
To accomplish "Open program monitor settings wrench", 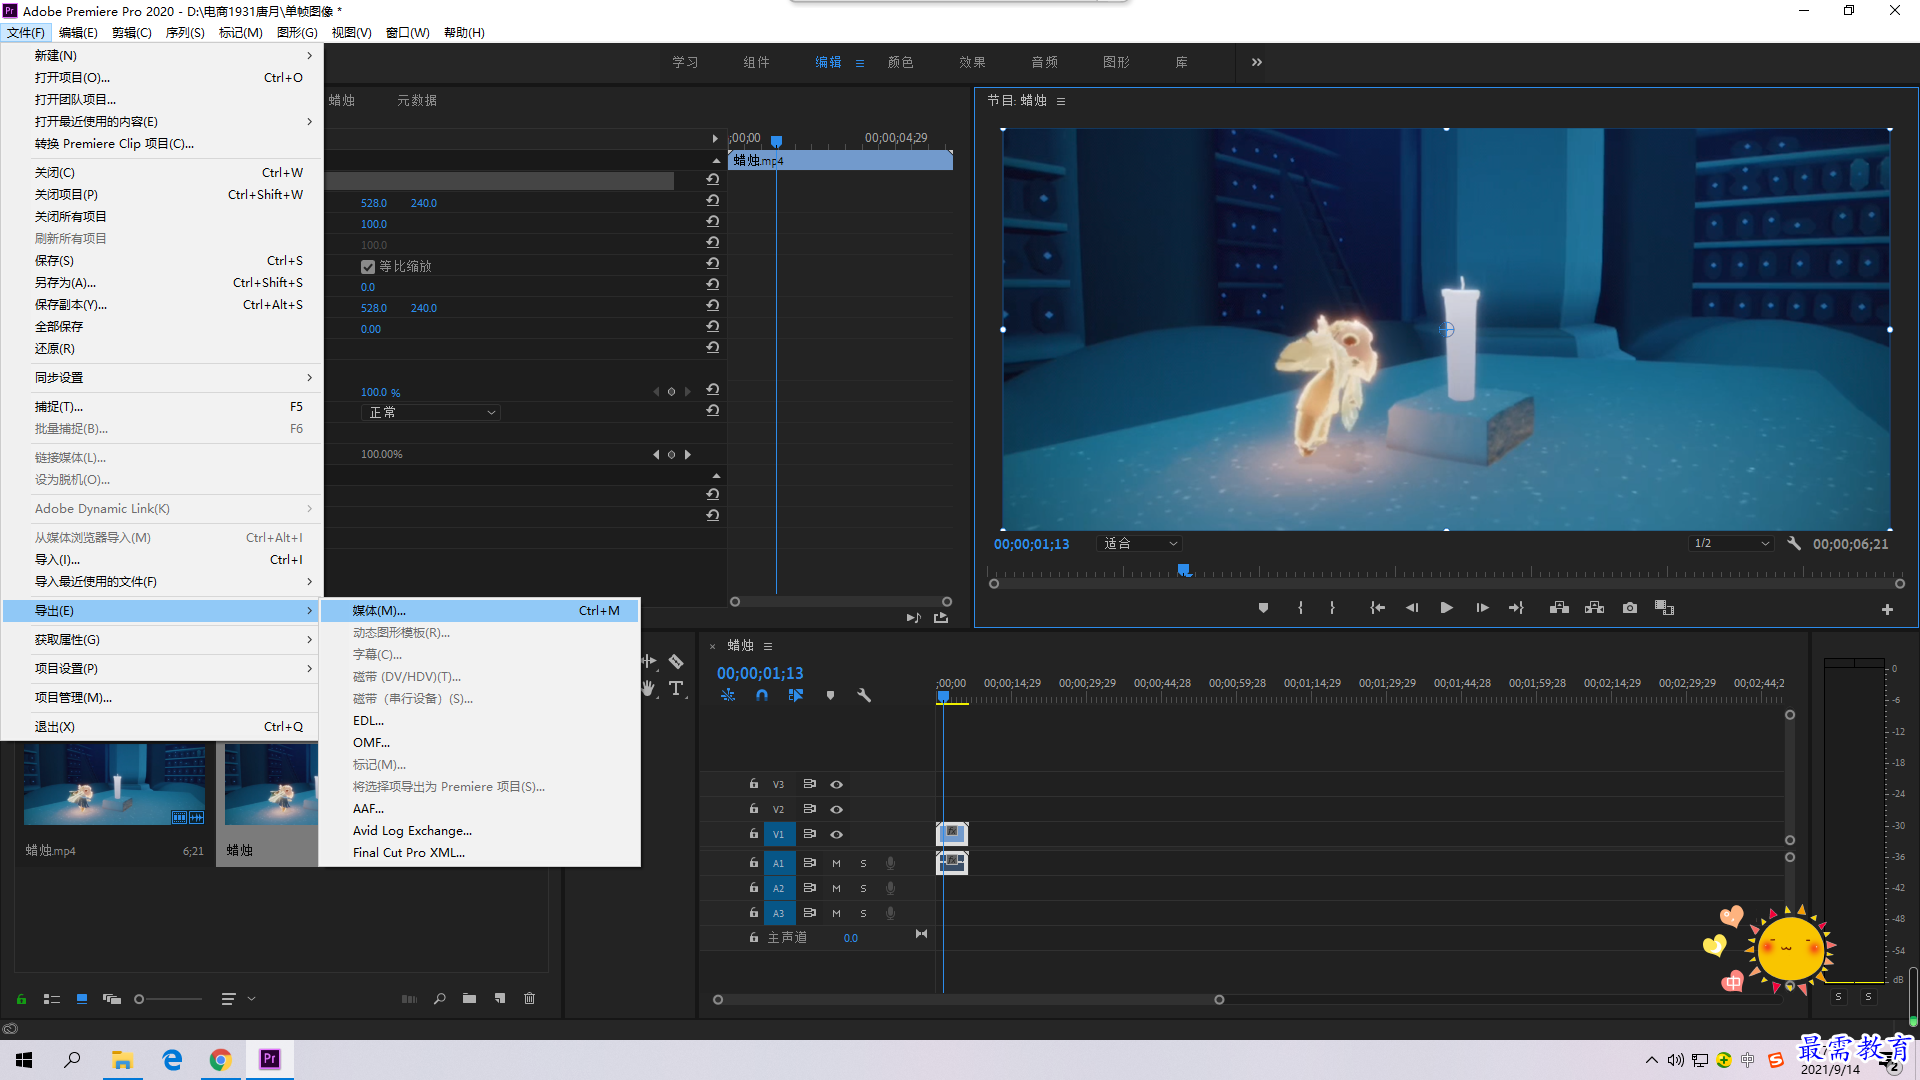I will coord(1794,543).
